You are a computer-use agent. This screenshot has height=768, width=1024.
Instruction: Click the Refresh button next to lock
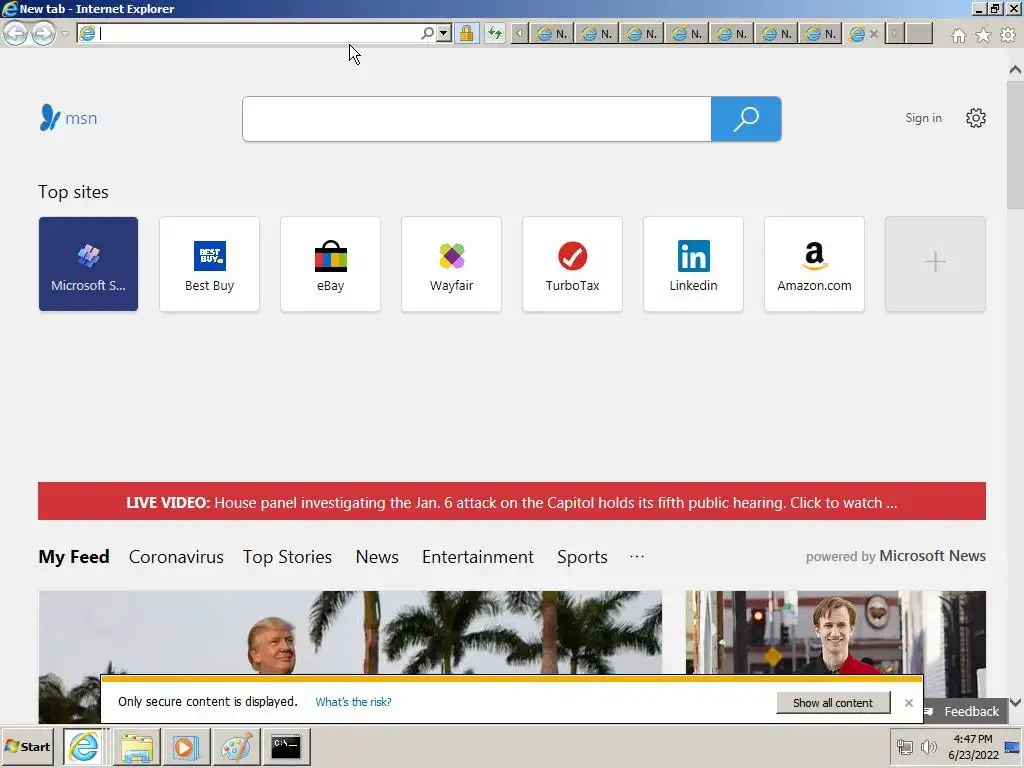495,33
